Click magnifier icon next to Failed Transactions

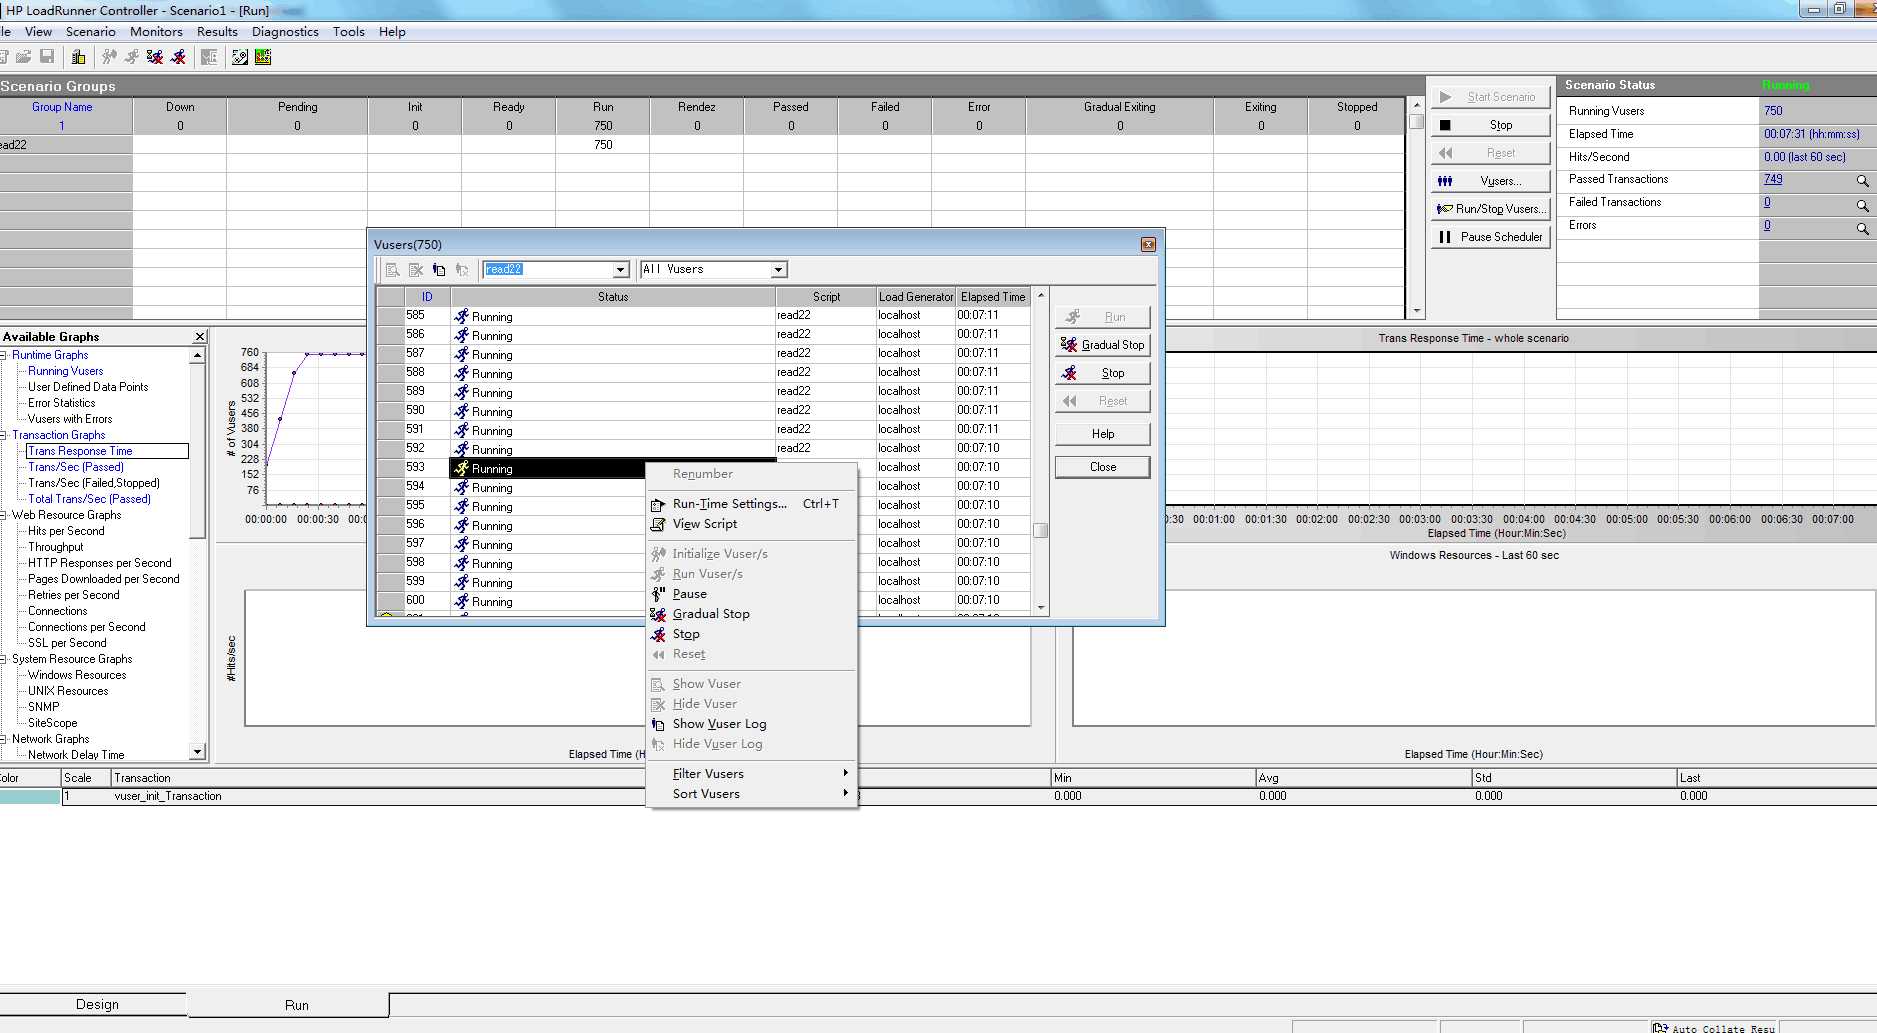[1862, 205]
